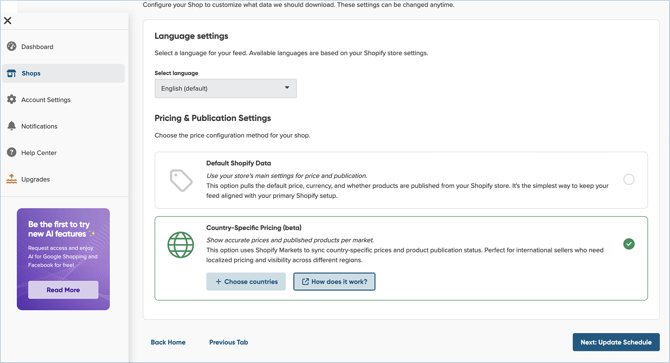Click the Previous Tab link
The height and width of the screenshot is (363, 670).
(x=229, y=342)
